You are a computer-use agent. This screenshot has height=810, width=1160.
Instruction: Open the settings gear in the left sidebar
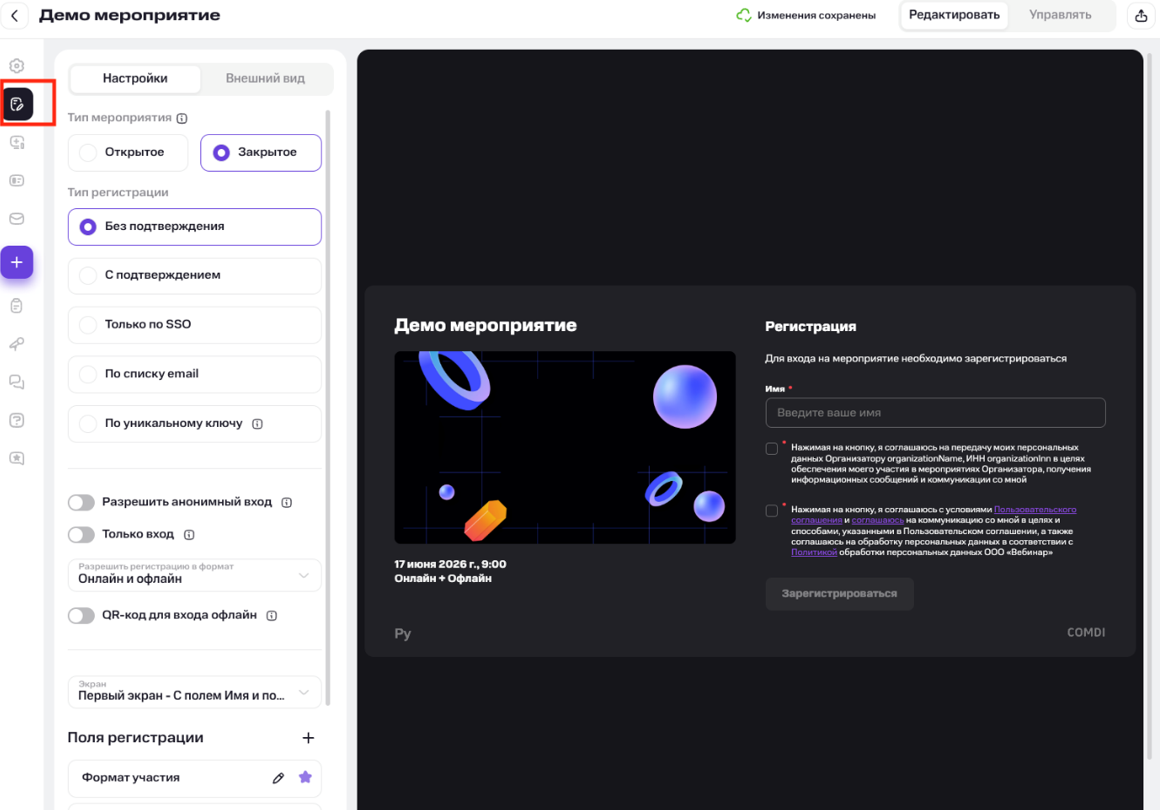(x=17, y=66)
